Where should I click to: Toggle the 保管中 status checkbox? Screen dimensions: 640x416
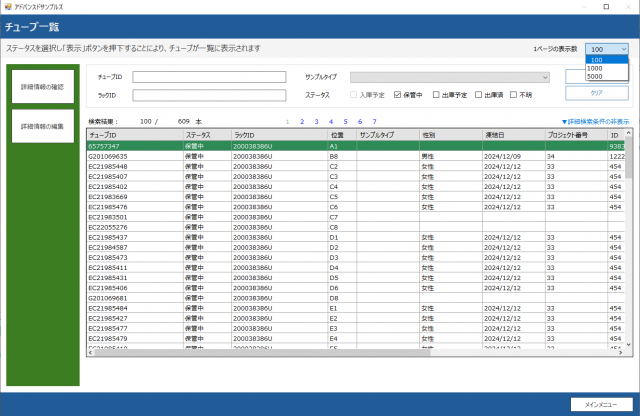coord(397,95)
